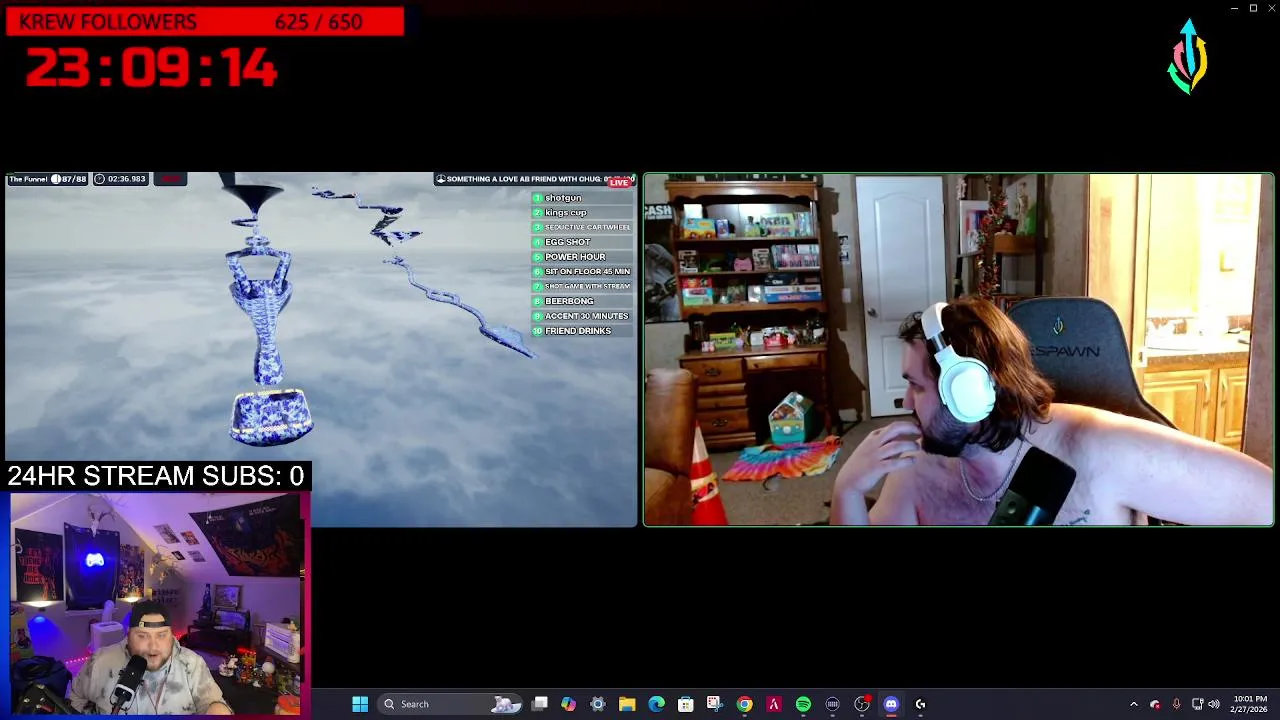Click the colorful arrow logo top right
The image size is (1280, 720).
click(1188, 56)
